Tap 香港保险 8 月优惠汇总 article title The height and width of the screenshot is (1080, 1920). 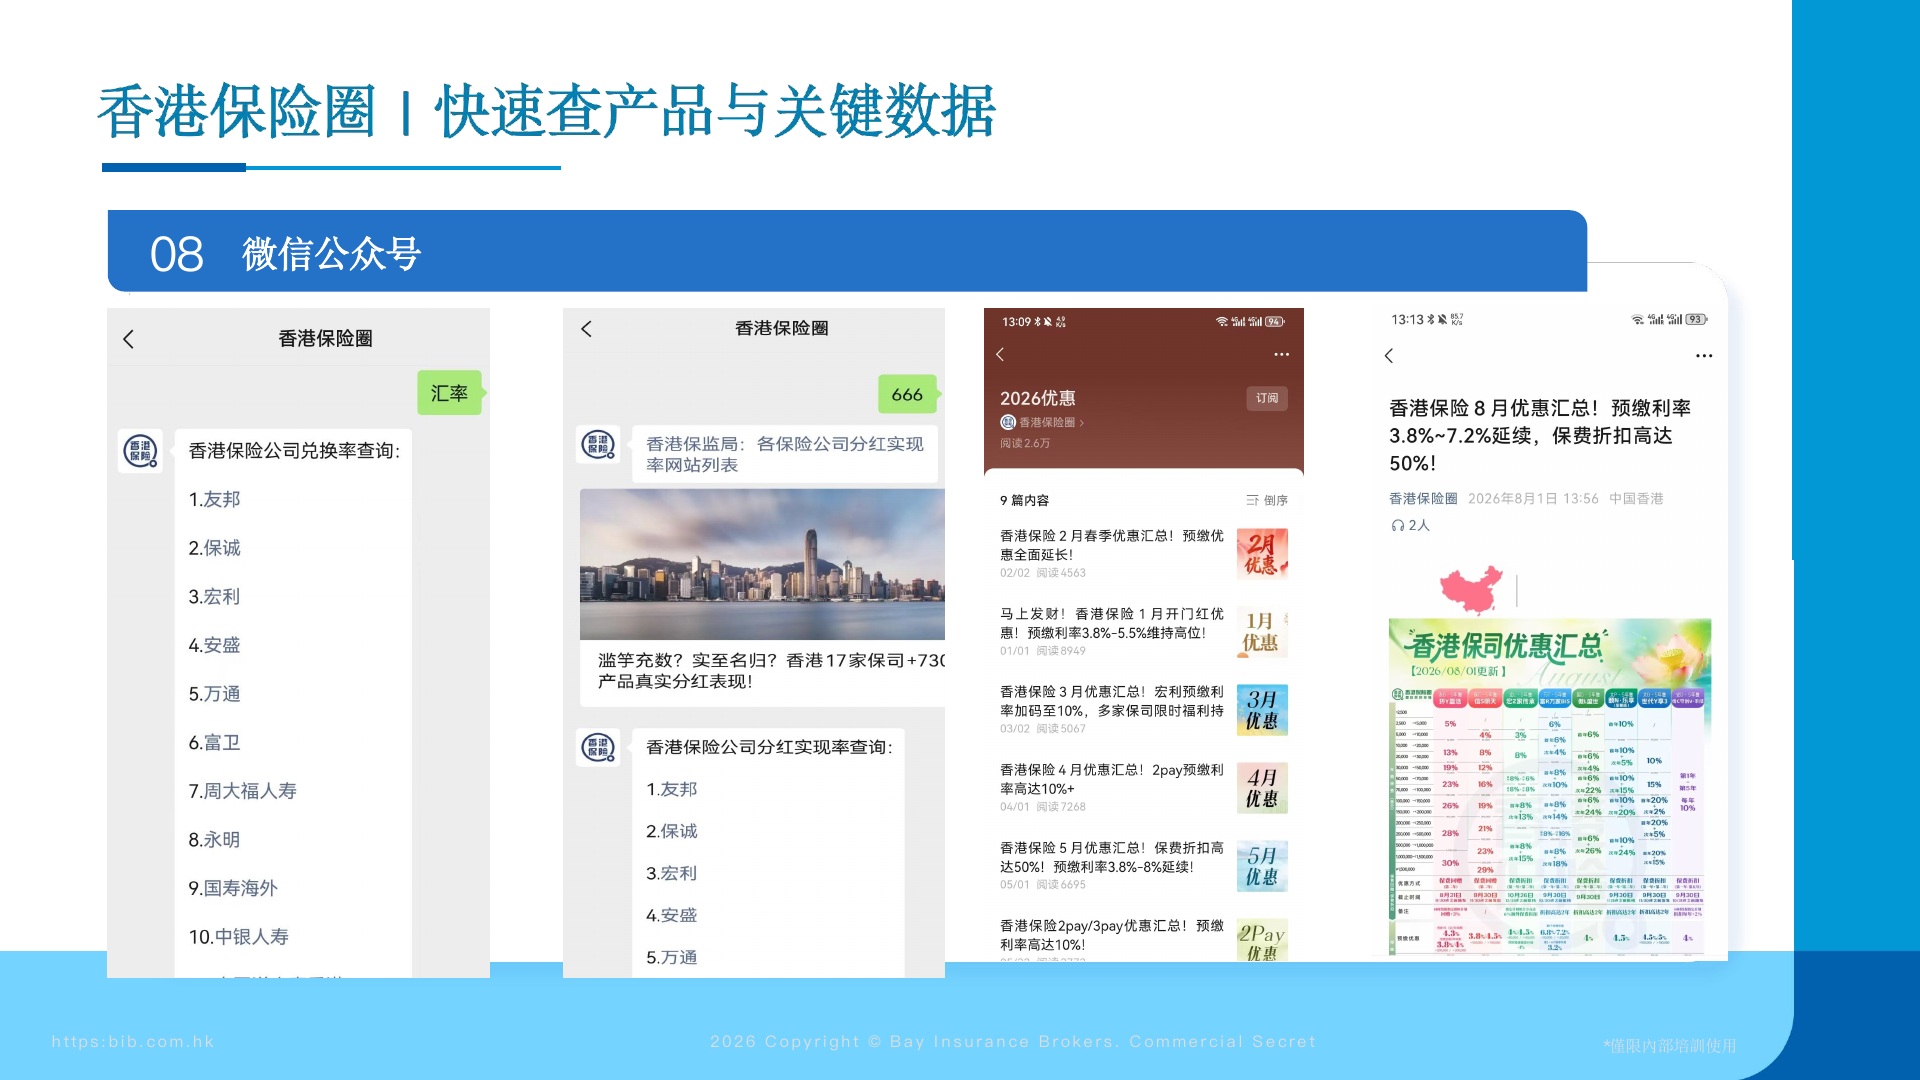pyautogui.click(x=1540, y=435)
